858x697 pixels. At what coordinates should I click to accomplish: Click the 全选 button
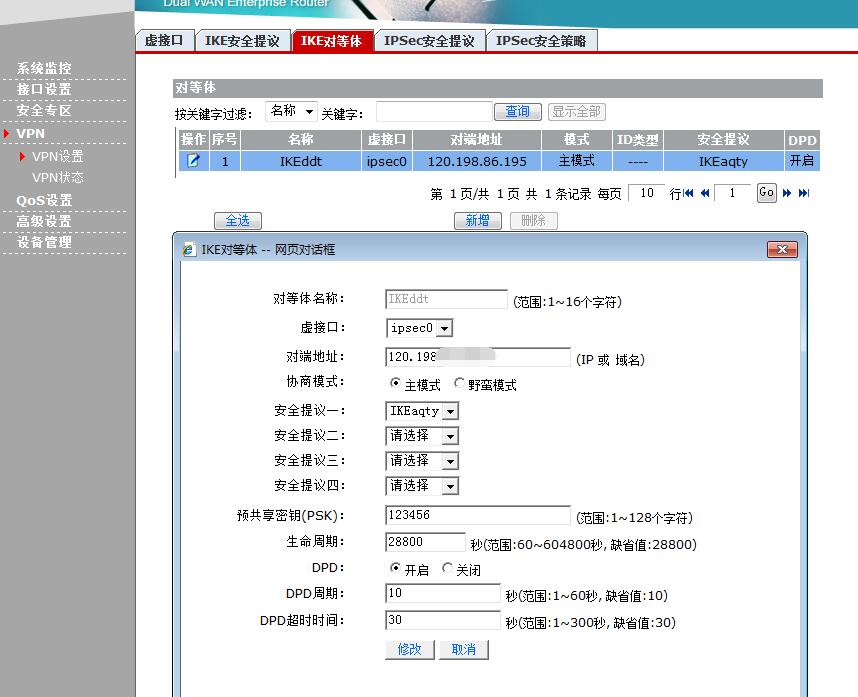(x=237, y=220)
